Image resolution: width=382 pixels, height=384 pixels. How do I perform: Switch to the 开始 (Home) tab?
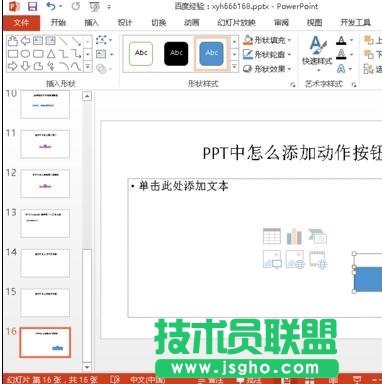pos(58,23)
